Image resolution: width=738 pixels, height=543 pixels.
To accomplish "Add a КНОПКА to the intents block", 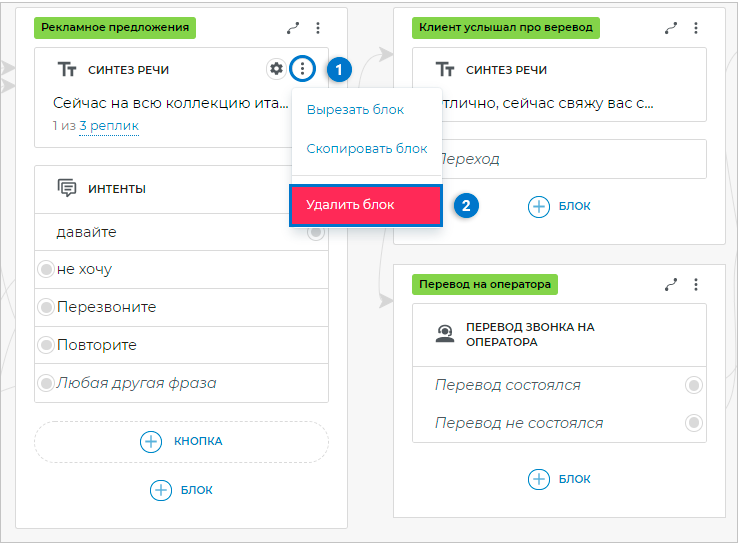I will 181,441.
